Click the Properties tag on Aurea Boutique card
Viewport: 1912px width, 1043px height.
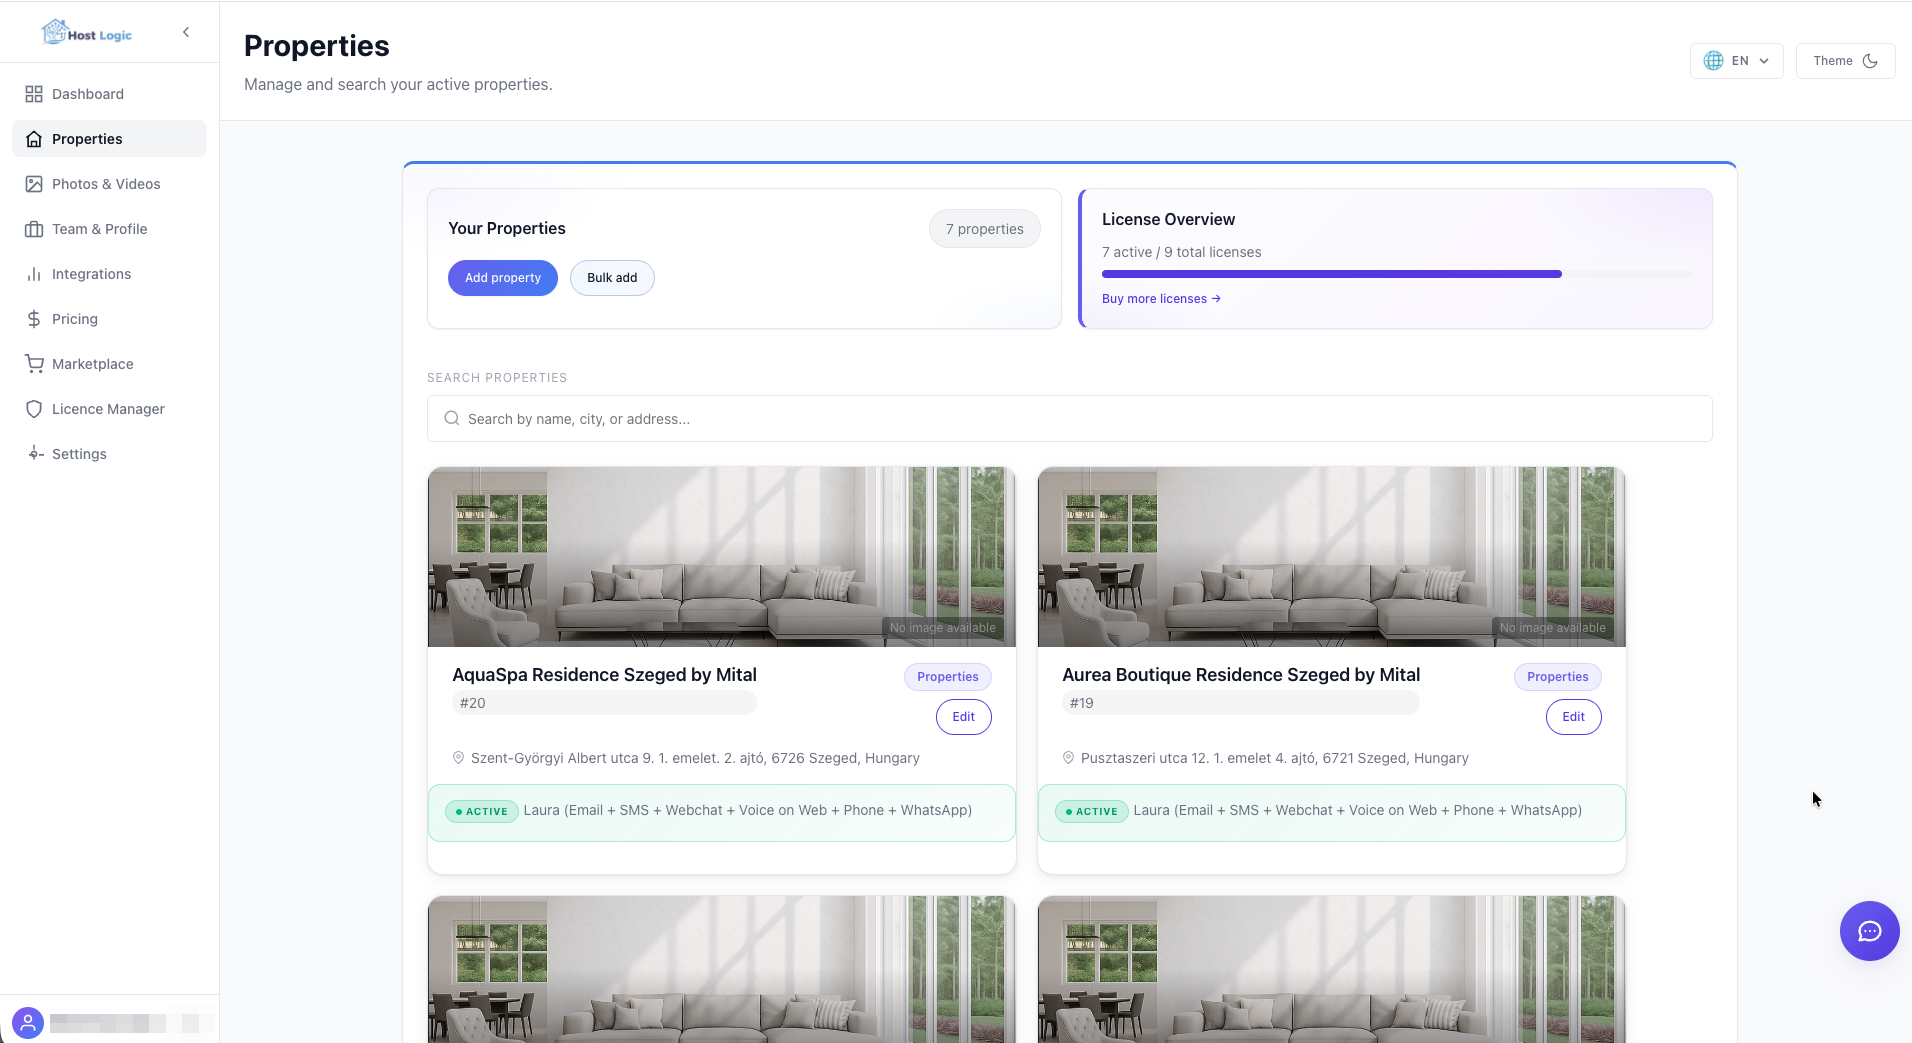click(1557, 677)
